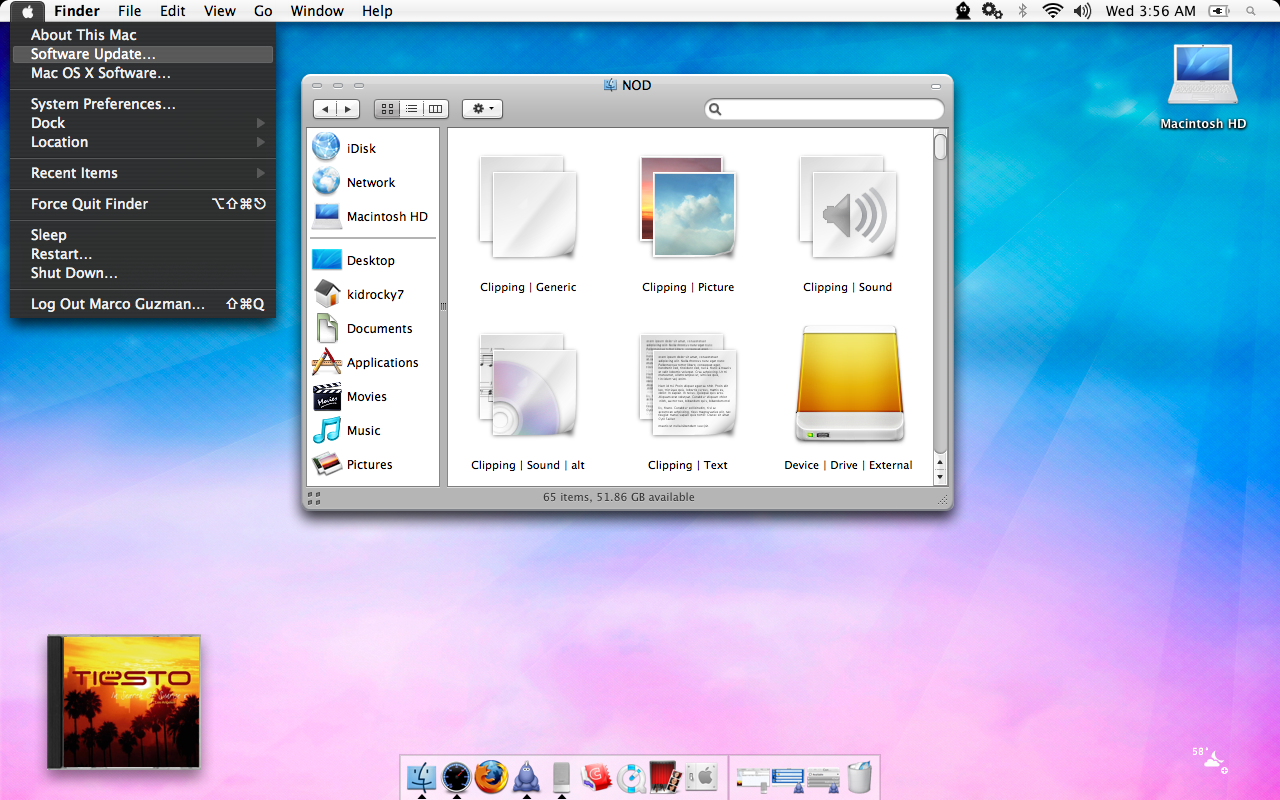Launch Firefox from the Dock
Viewport: 1280px width, 800px height.
pyautogui.click(x=491, y=776)
